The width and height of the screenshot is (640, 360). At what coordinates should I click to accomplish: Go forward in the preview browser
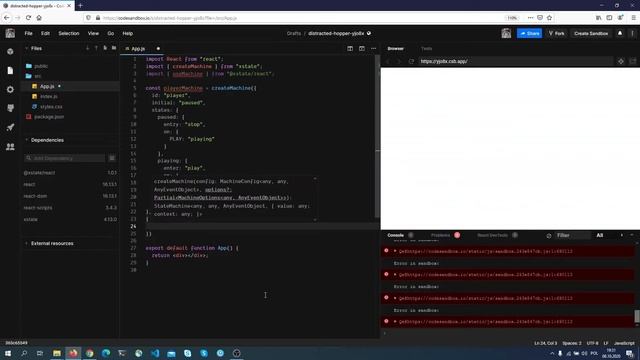pos(399,61)
